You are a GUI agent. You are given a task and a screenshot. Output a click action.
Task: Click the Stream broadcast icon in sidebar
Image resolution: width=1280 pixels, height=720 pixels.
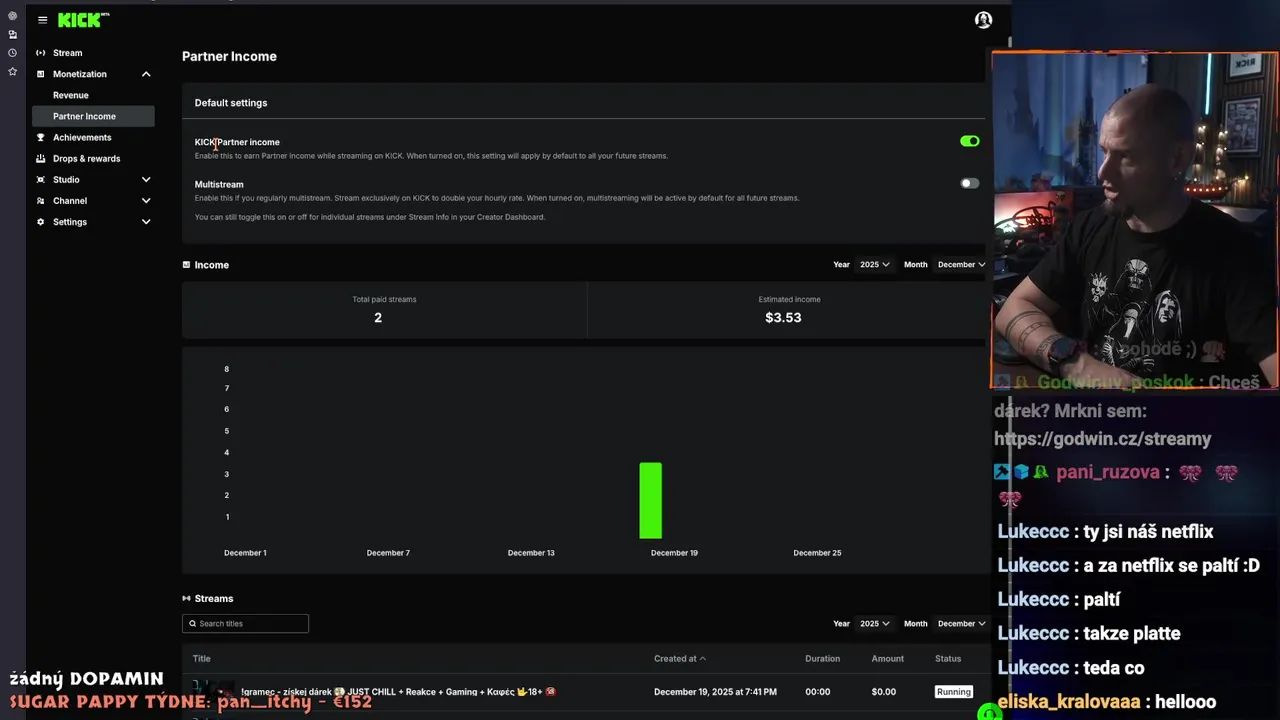[41, 53]
